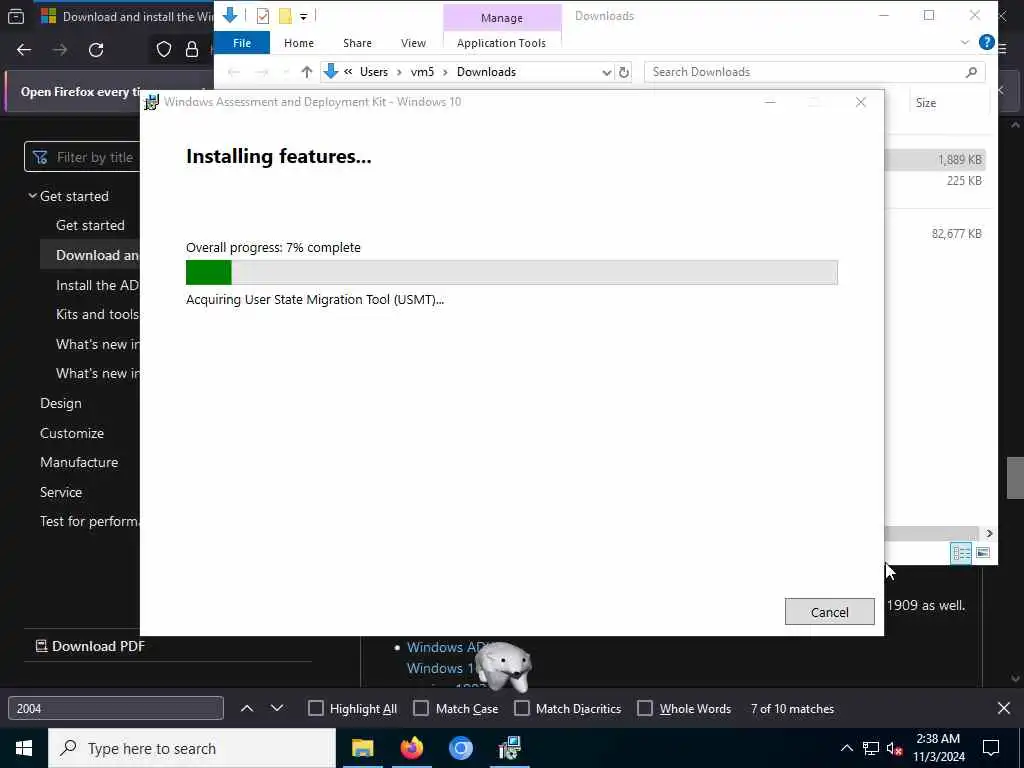This screenshot has height=768, width=1024.
Task: Reload the Firefox page
Action: tap(96, 50)
